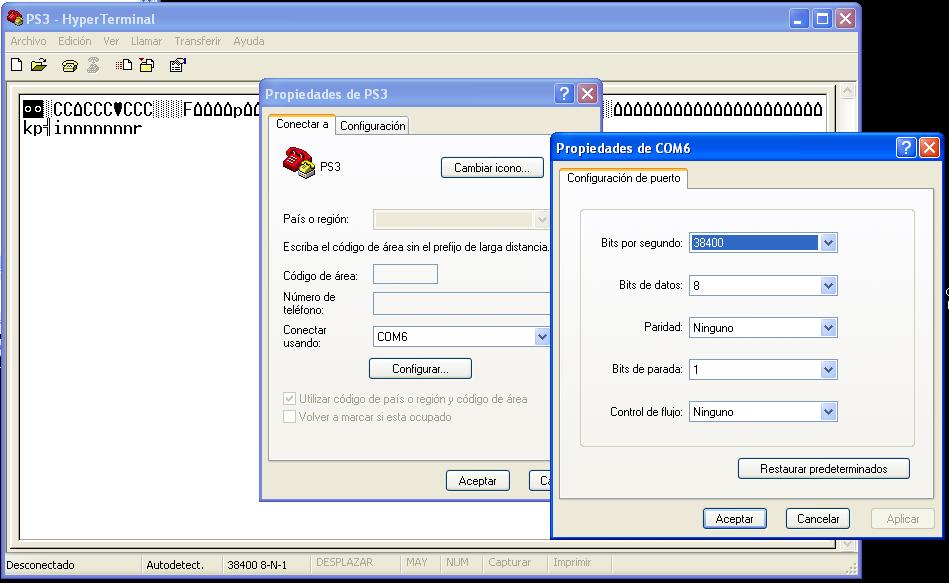949x583 pixels.
Task: Click the Properties toolbar icon
Action: tap(178, 65)
